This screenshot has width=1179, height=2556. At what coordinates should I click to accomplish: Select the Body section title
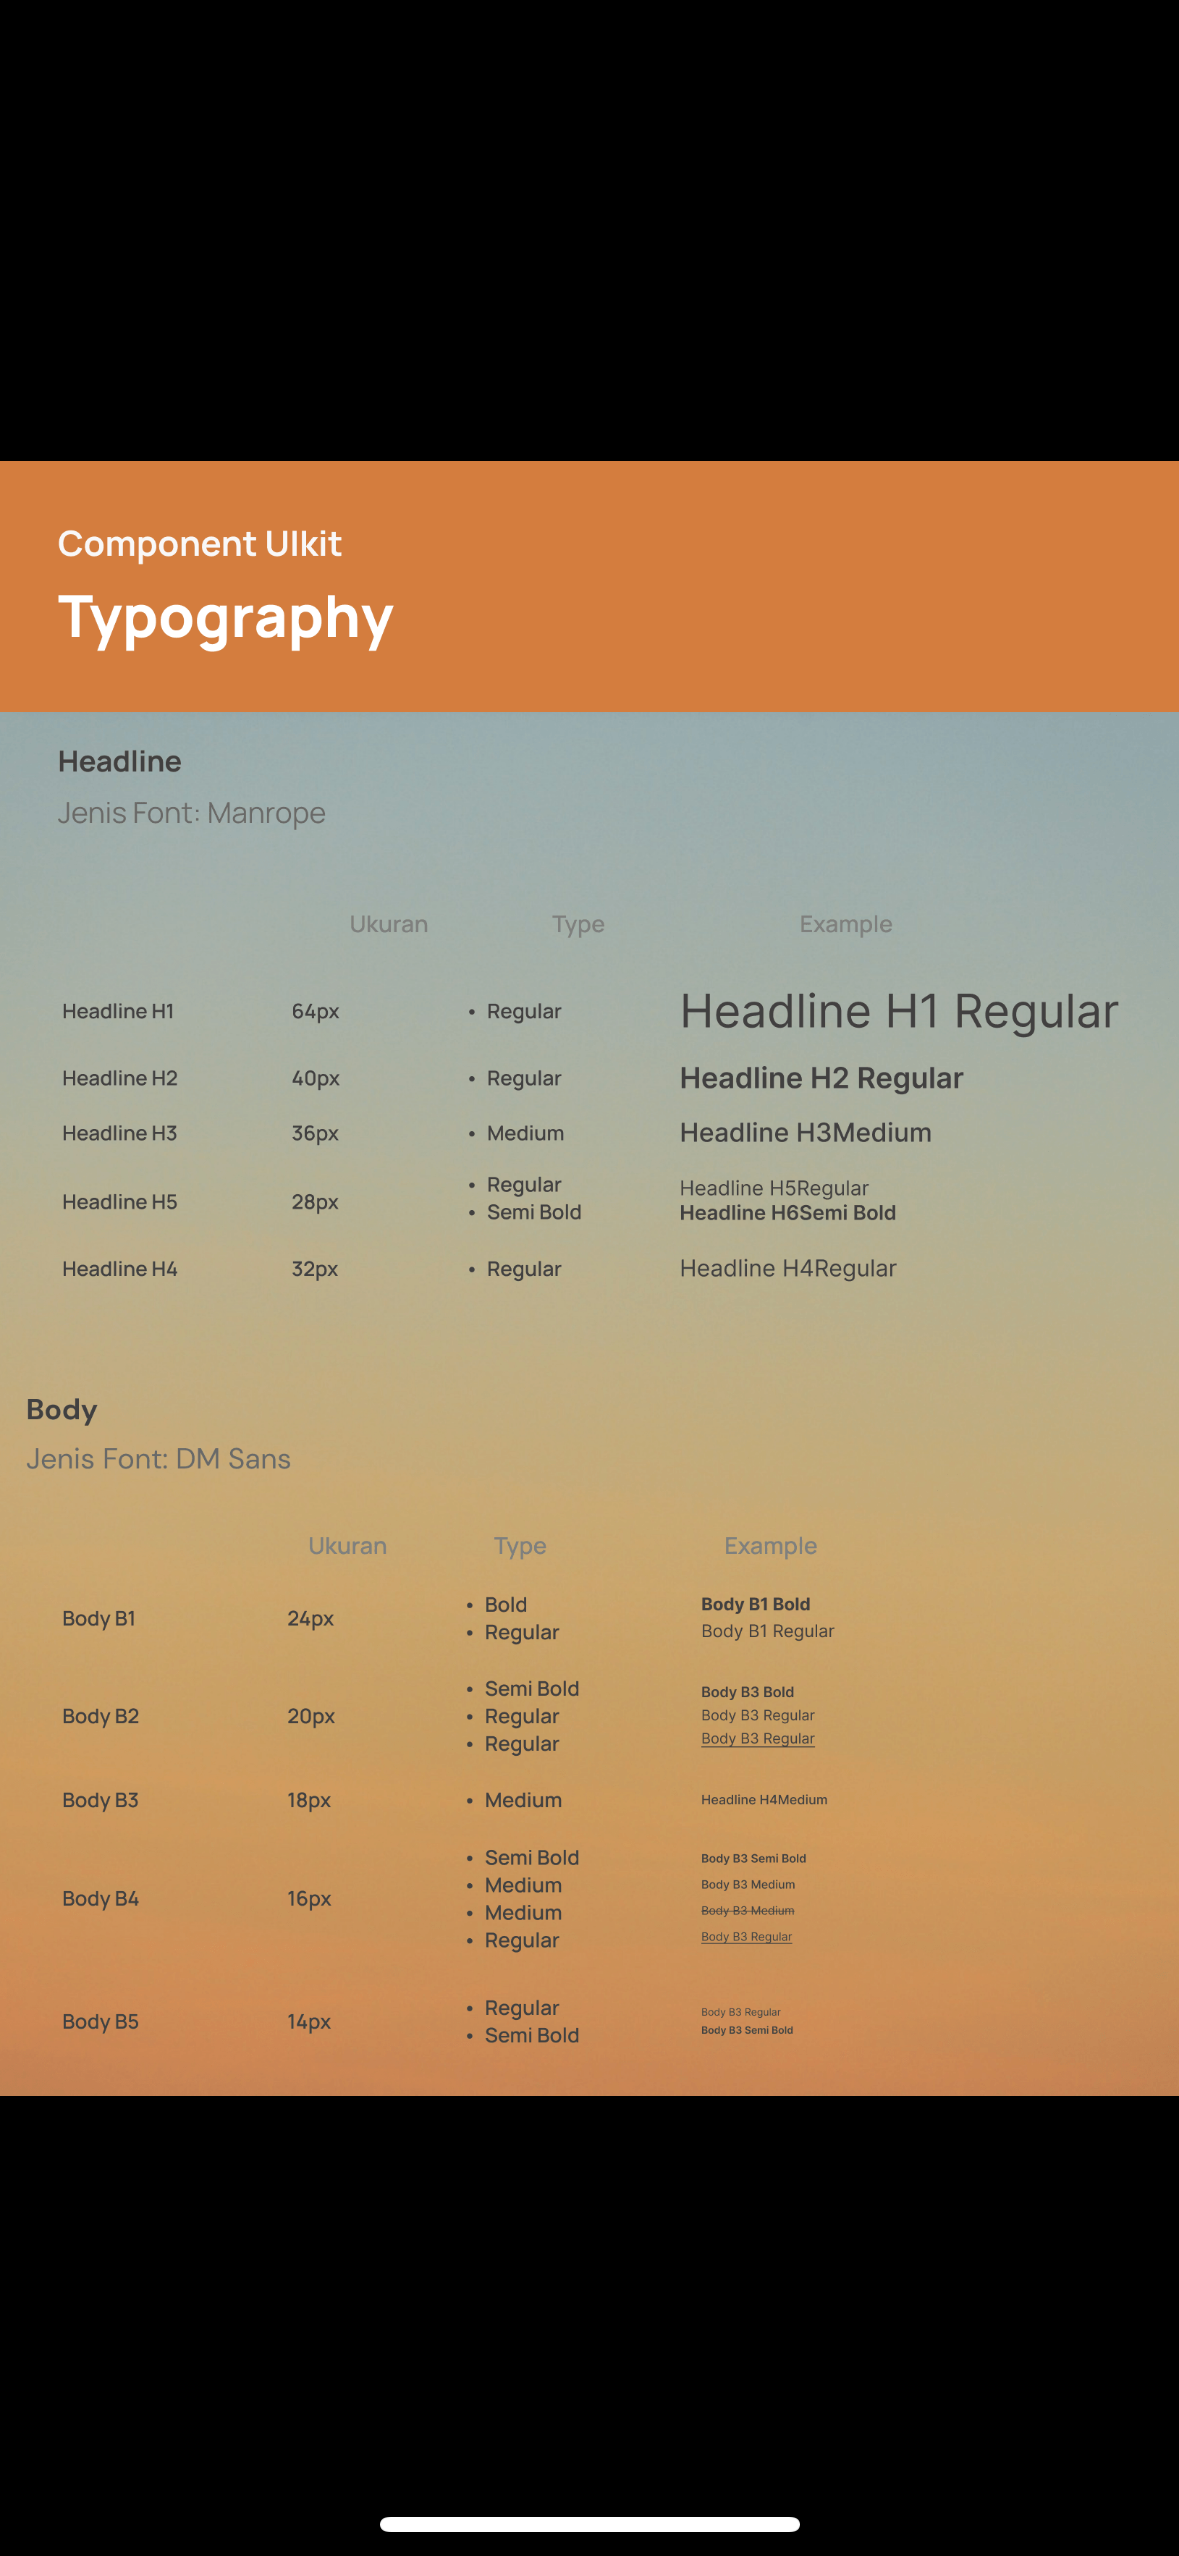[62, 1410]
